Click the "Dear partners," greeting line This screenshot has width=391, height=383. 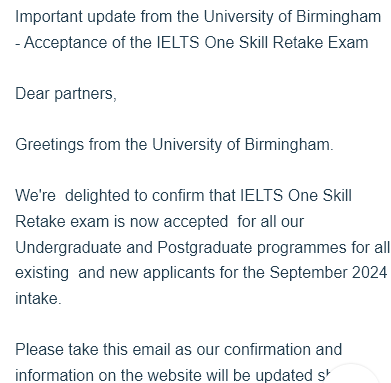(x=66, y=94)
